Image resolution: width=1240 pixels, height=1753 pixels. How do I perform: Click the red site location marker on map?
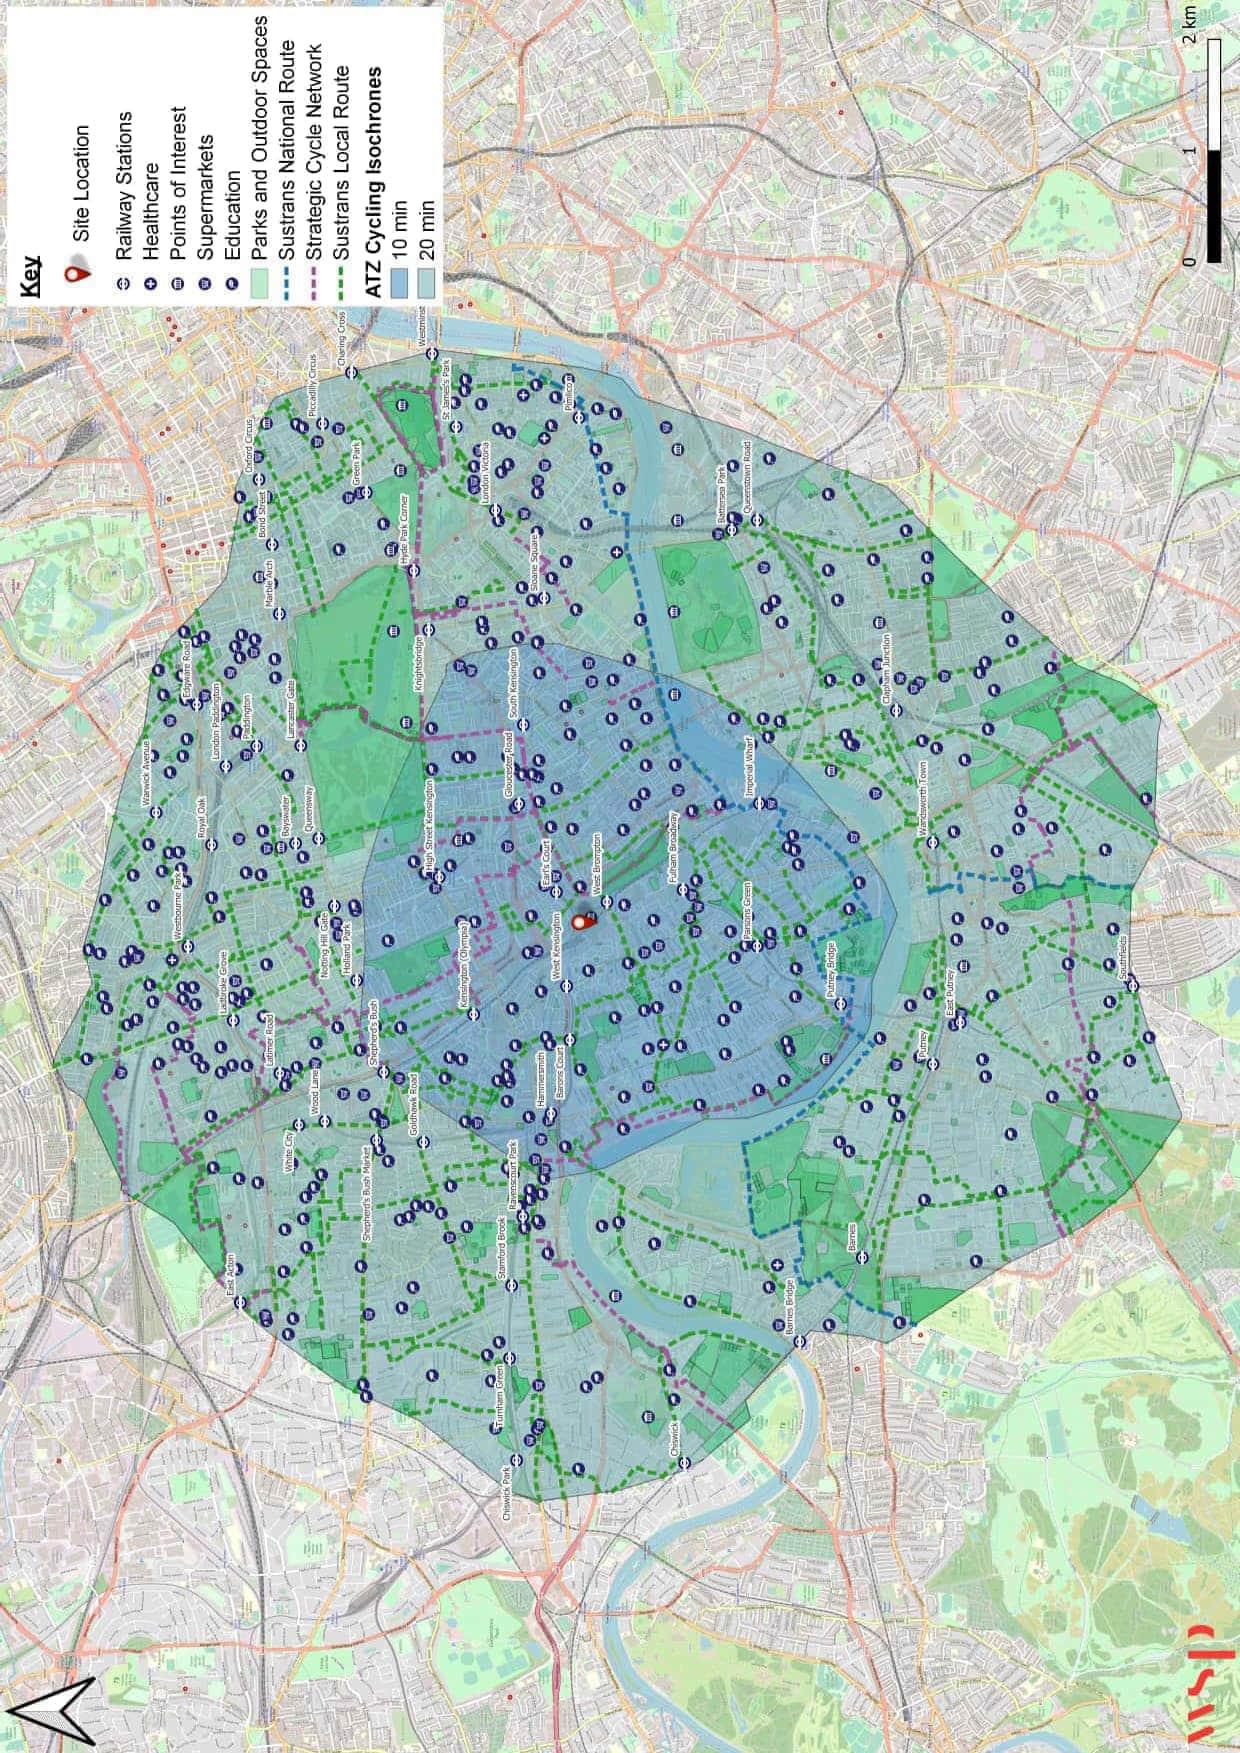584,921
